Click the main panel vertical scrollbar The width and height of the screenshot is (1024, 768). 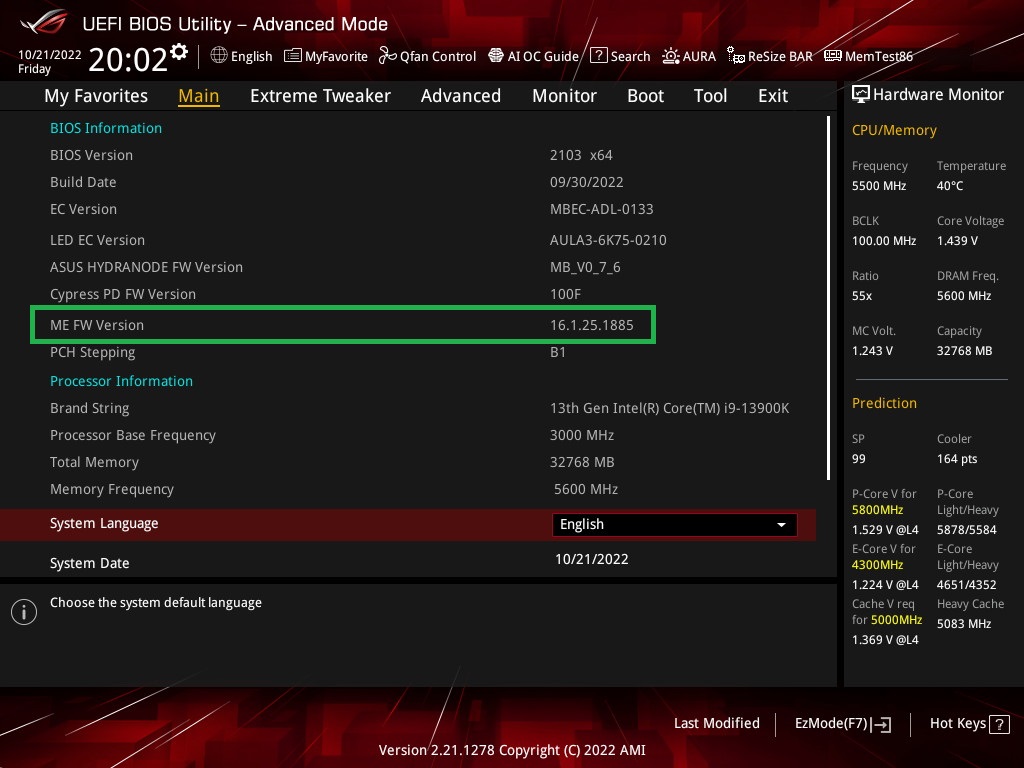tap(829, 298)
